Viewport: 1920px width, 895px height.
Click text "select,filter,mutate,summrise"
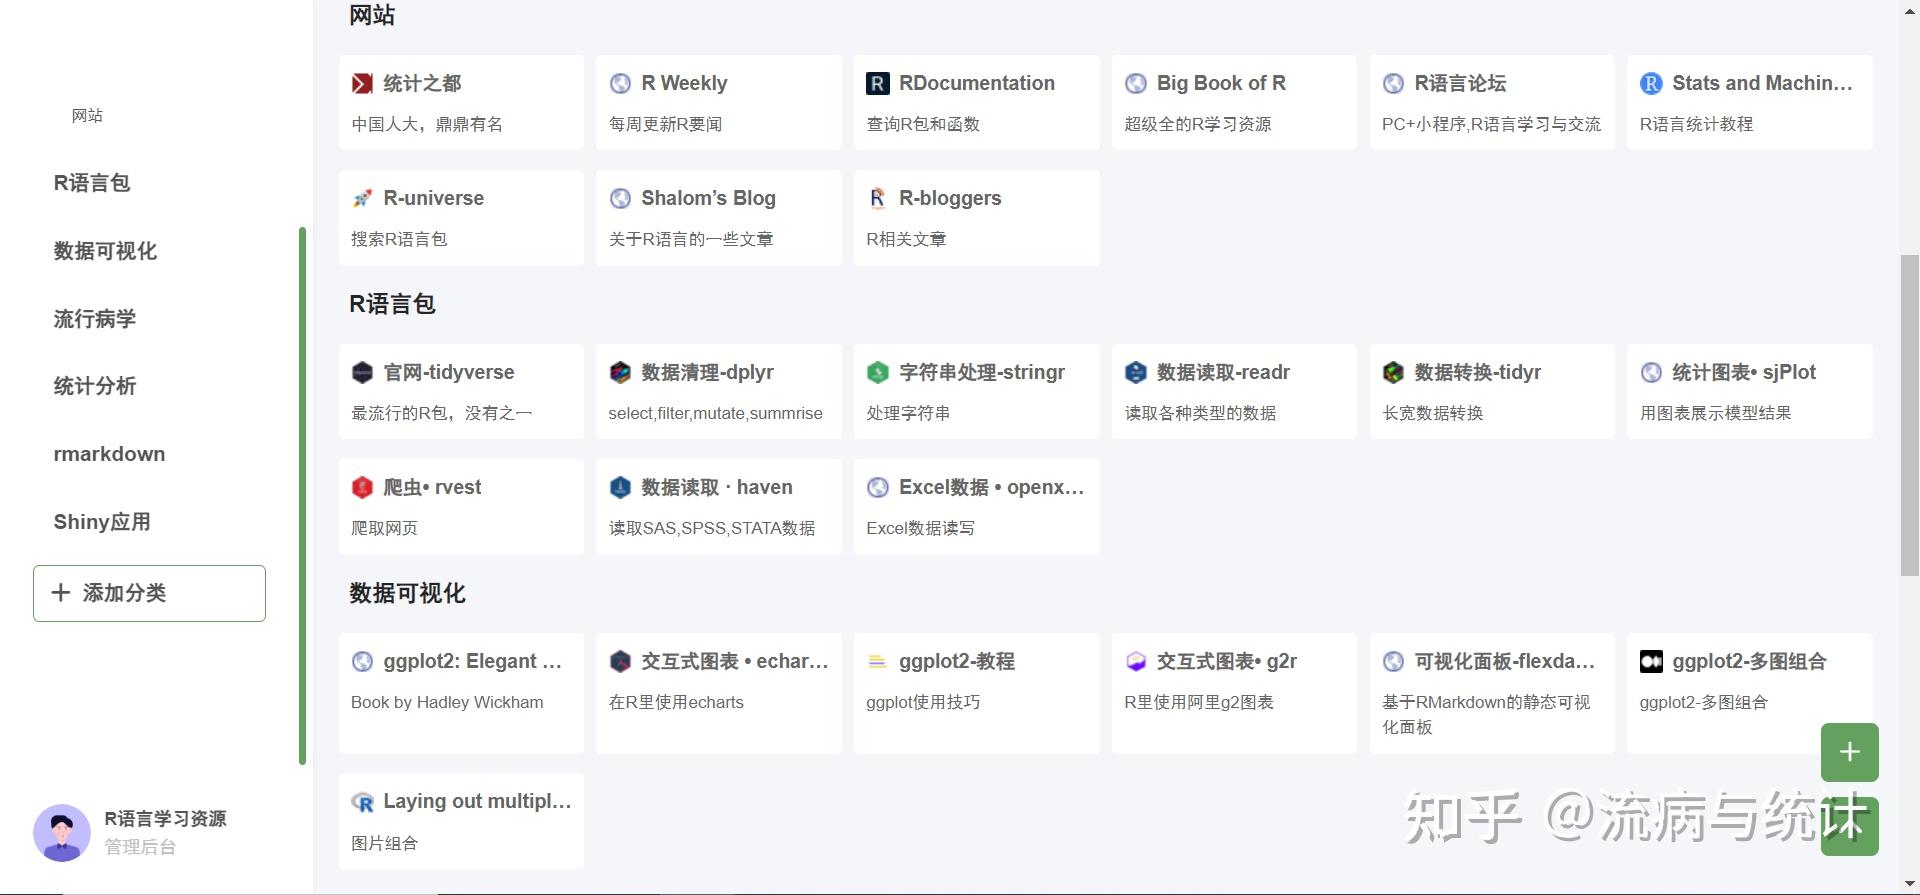[x=716, y=414]
